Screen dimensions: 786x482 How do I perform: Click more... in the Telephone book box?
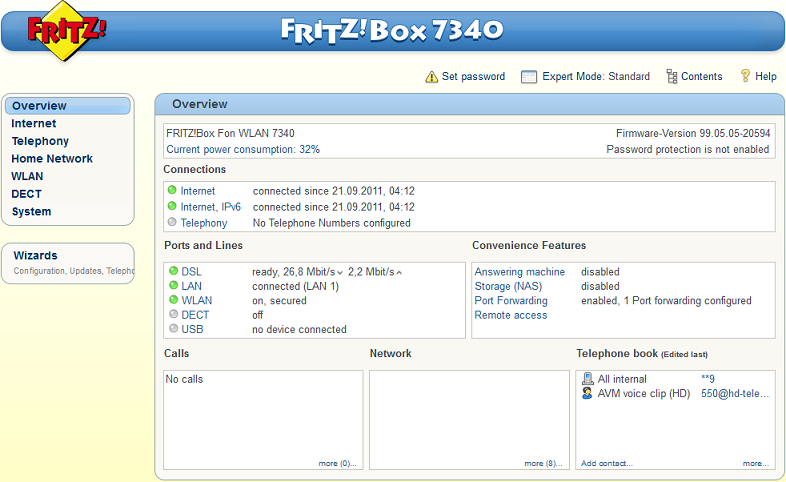tap(755, 463)
